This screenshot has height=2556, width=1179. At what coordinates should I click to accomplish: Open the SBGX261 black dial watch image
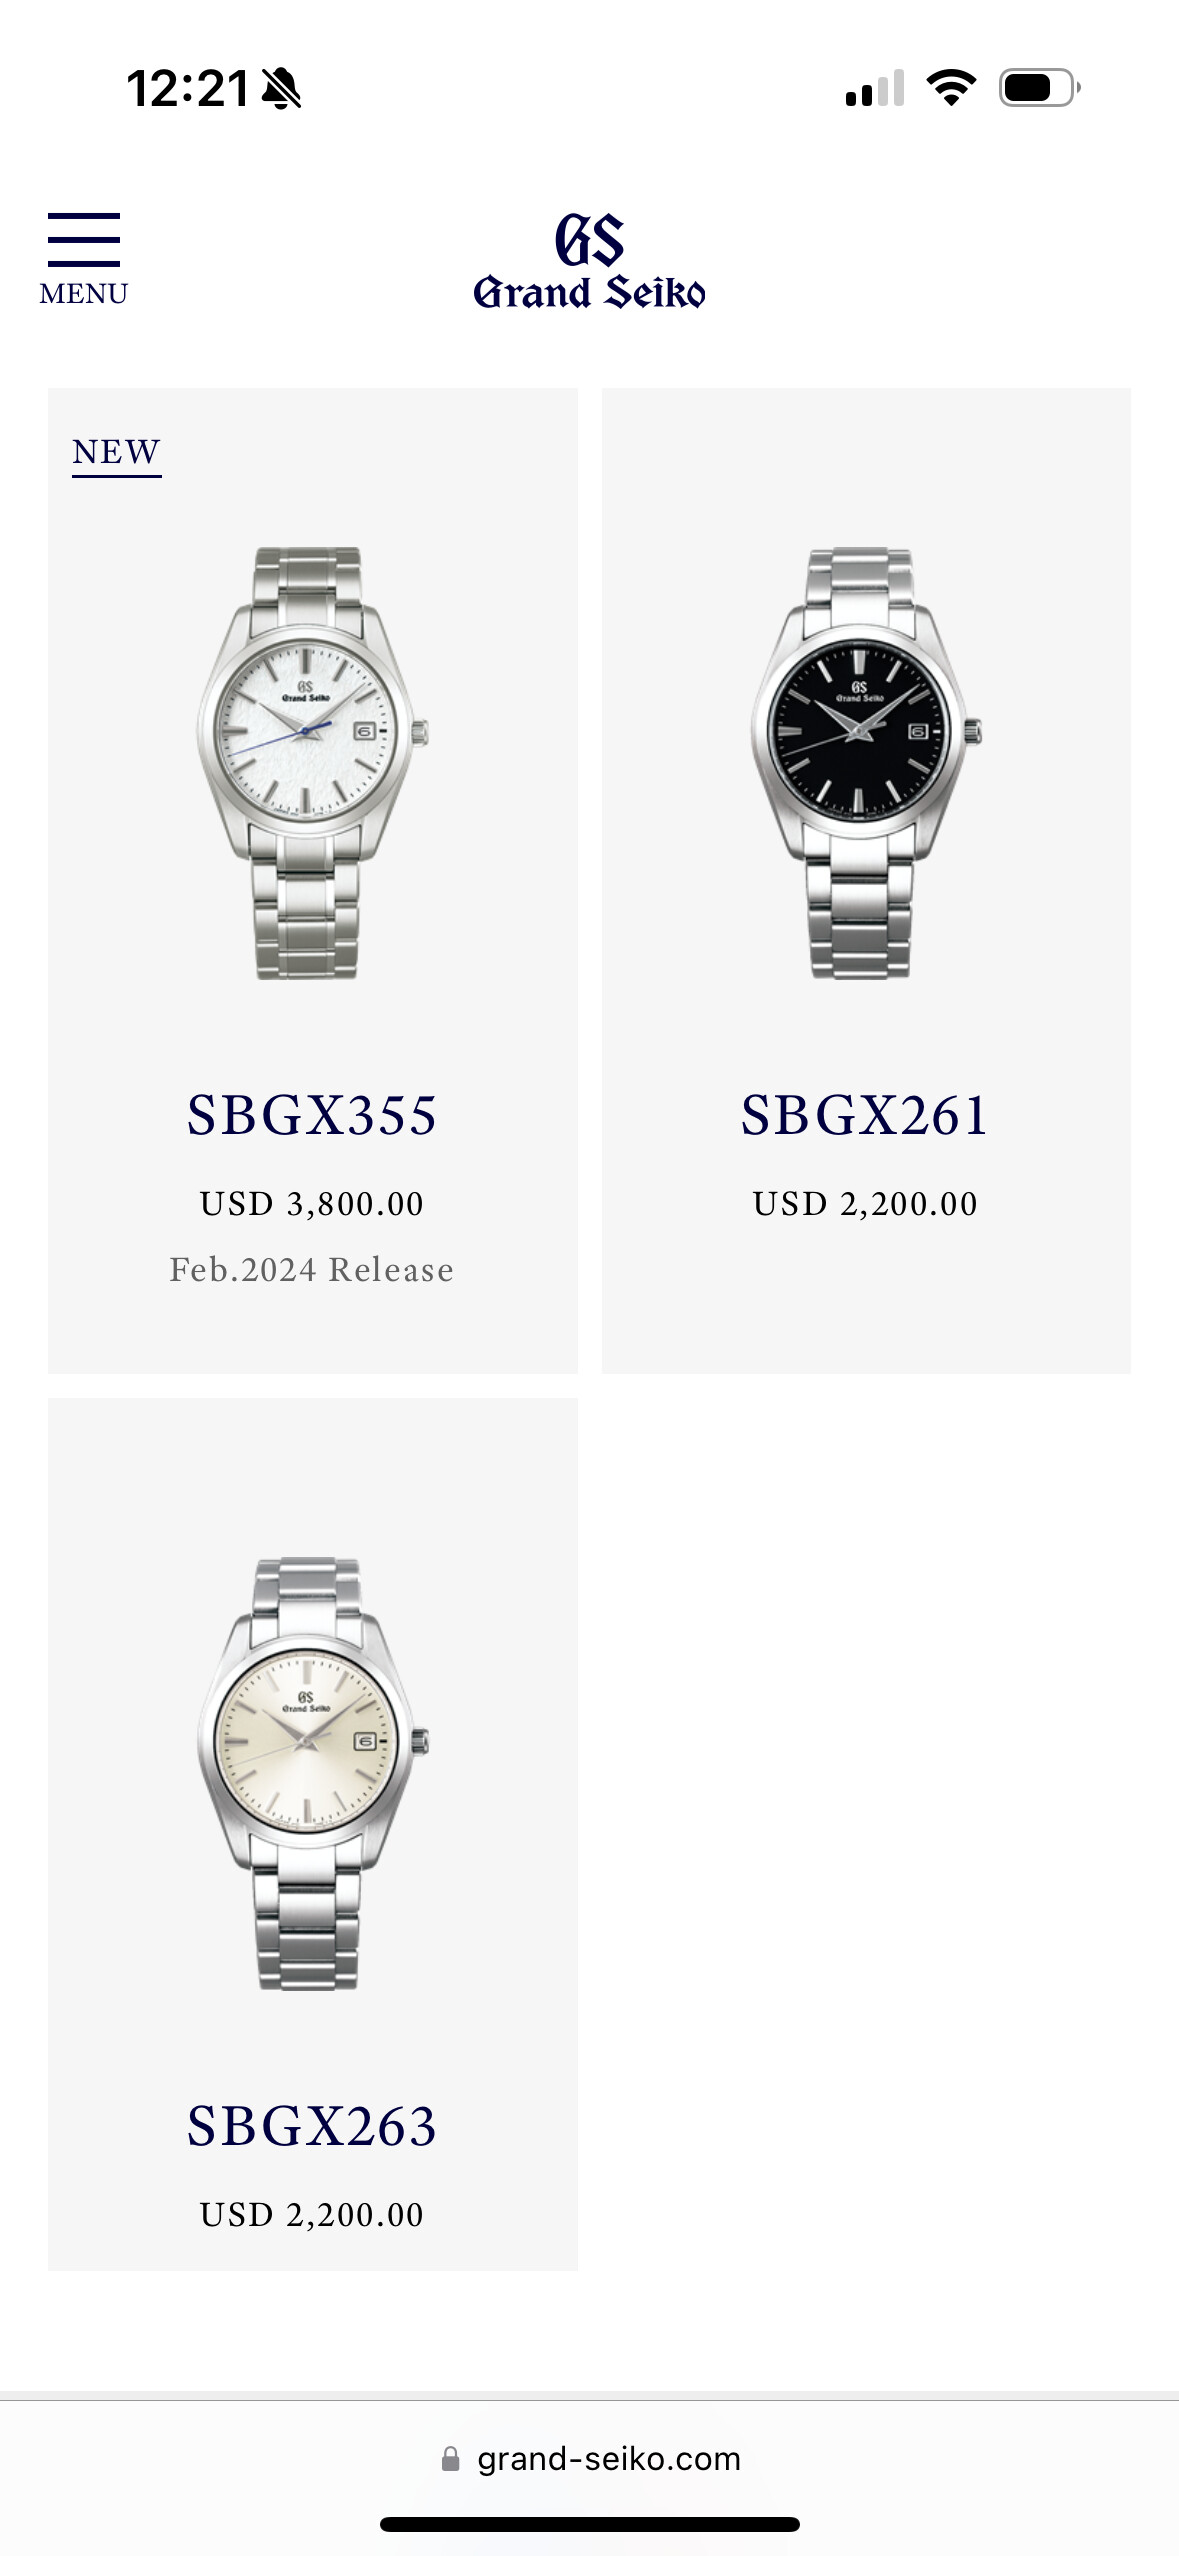pos(866,763)
